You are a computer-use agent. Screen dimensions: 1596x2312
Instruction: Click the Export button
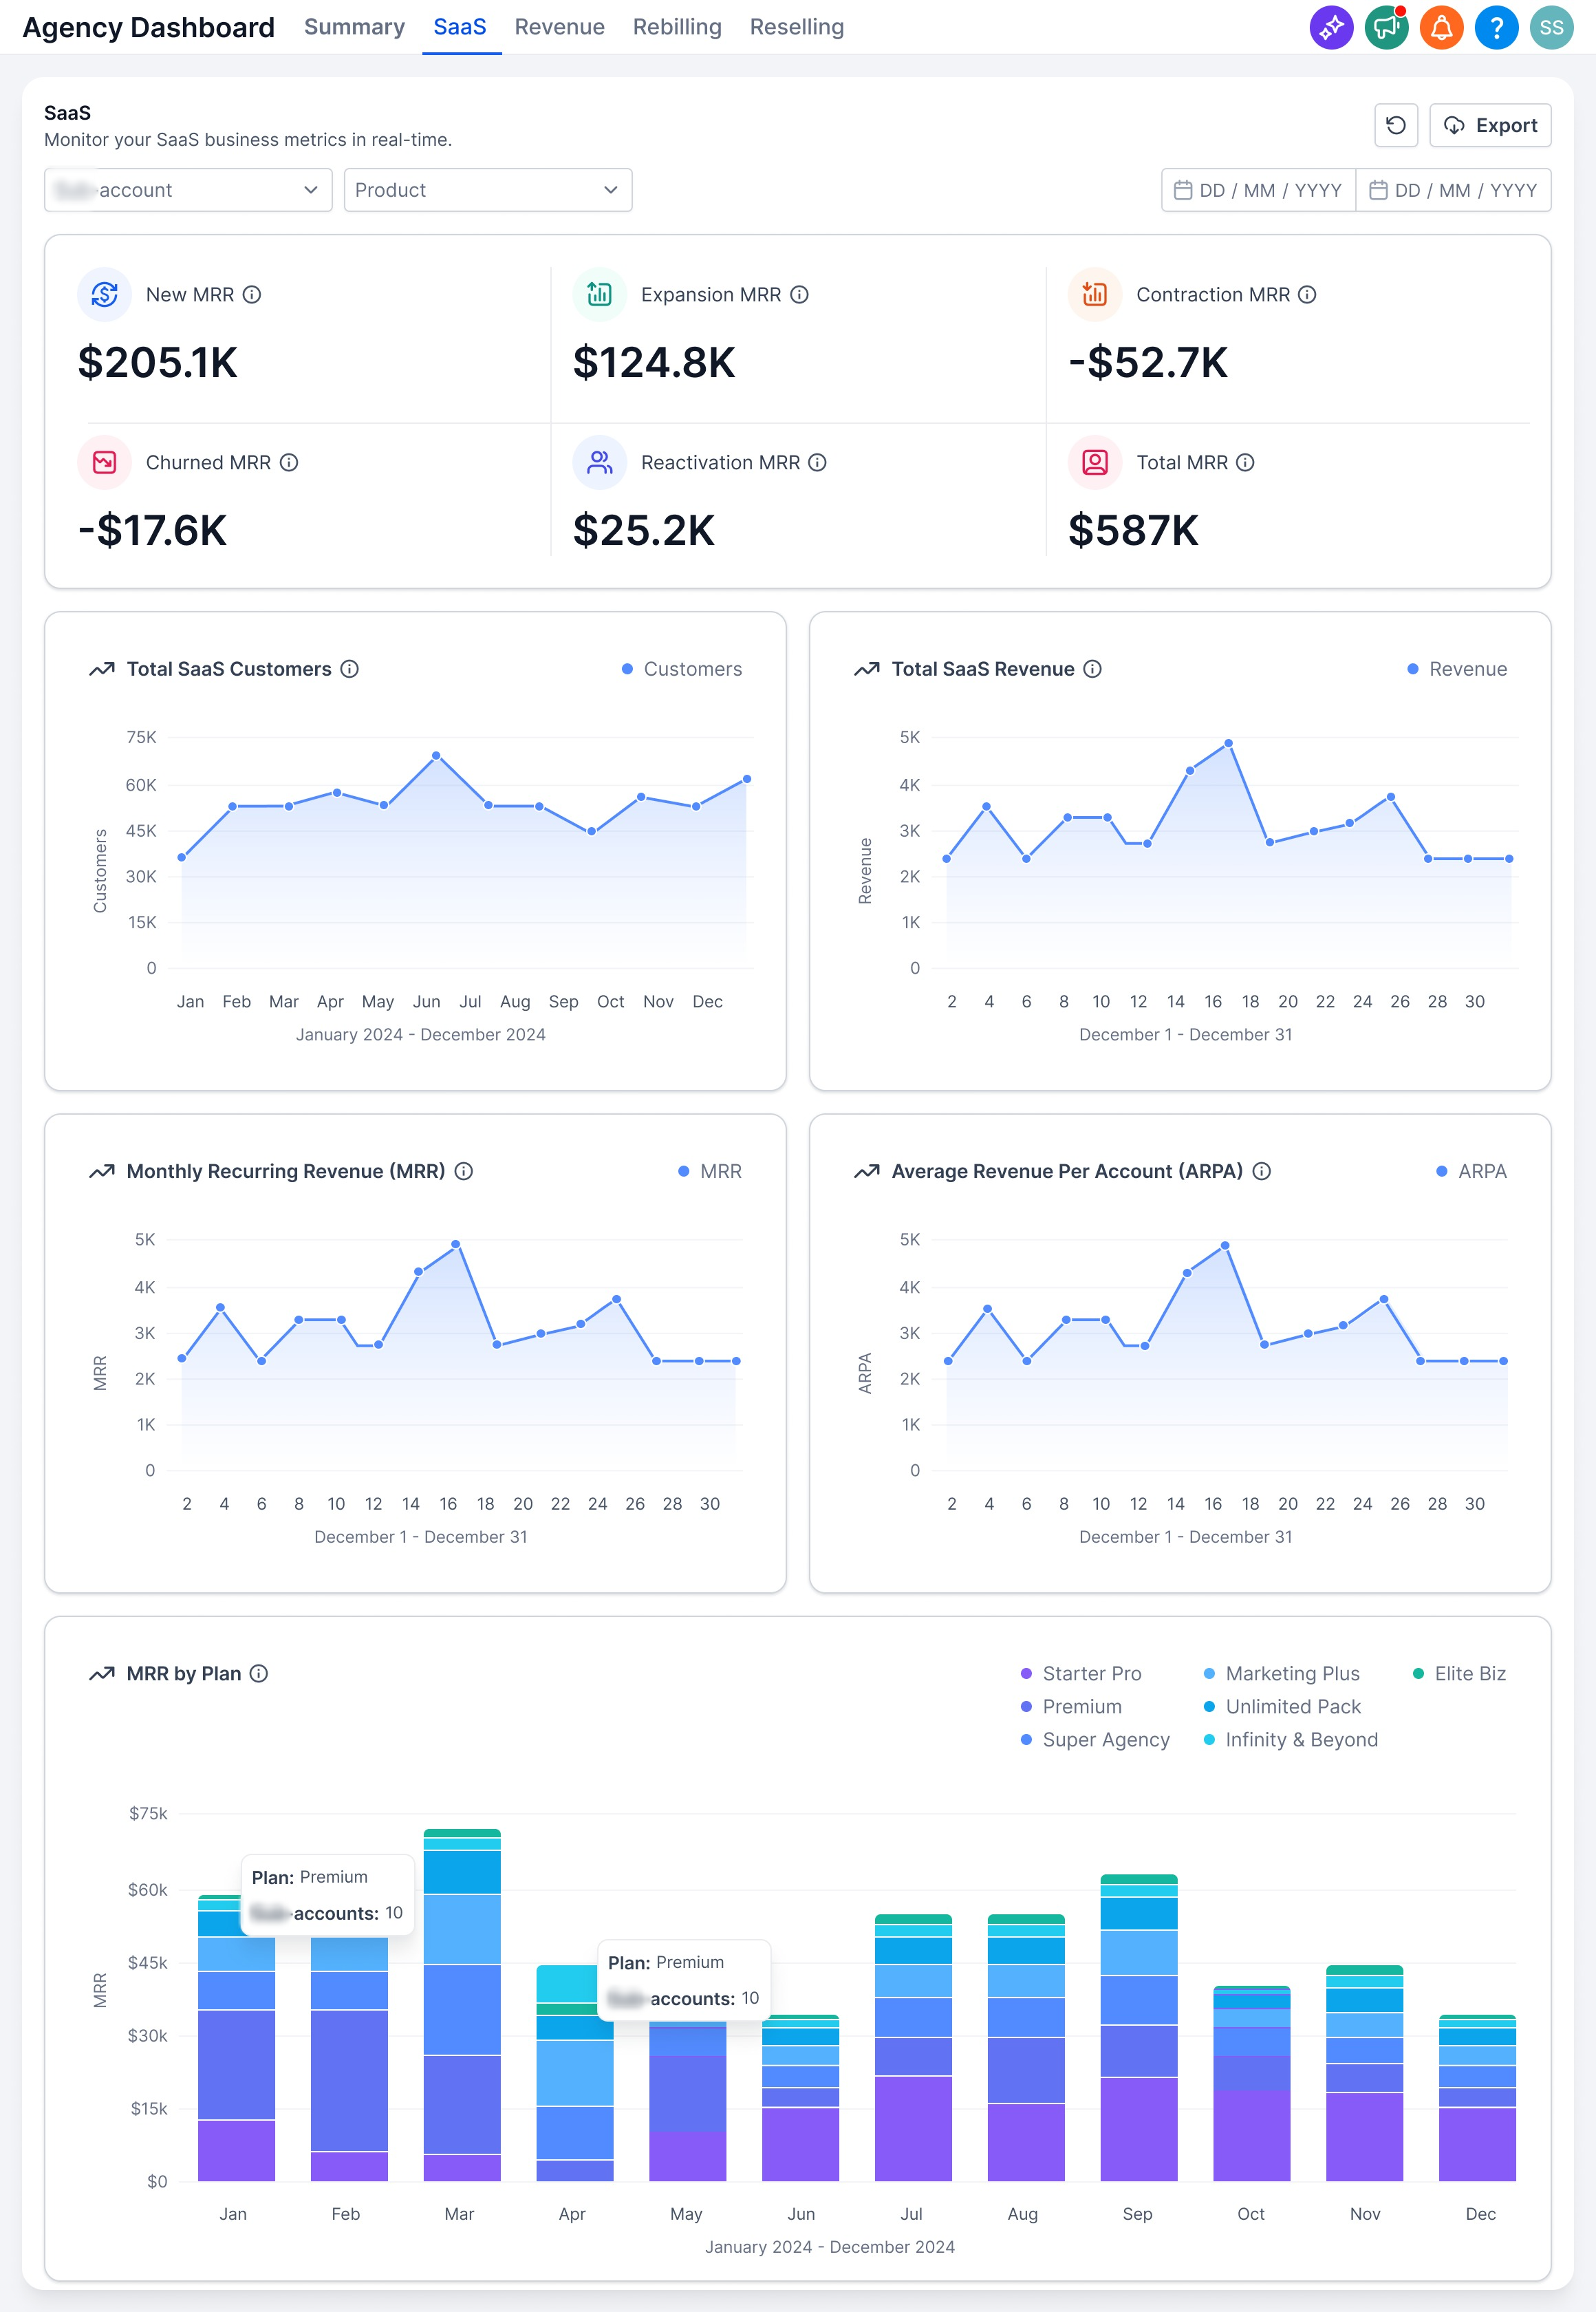[x=1490, y=125]
